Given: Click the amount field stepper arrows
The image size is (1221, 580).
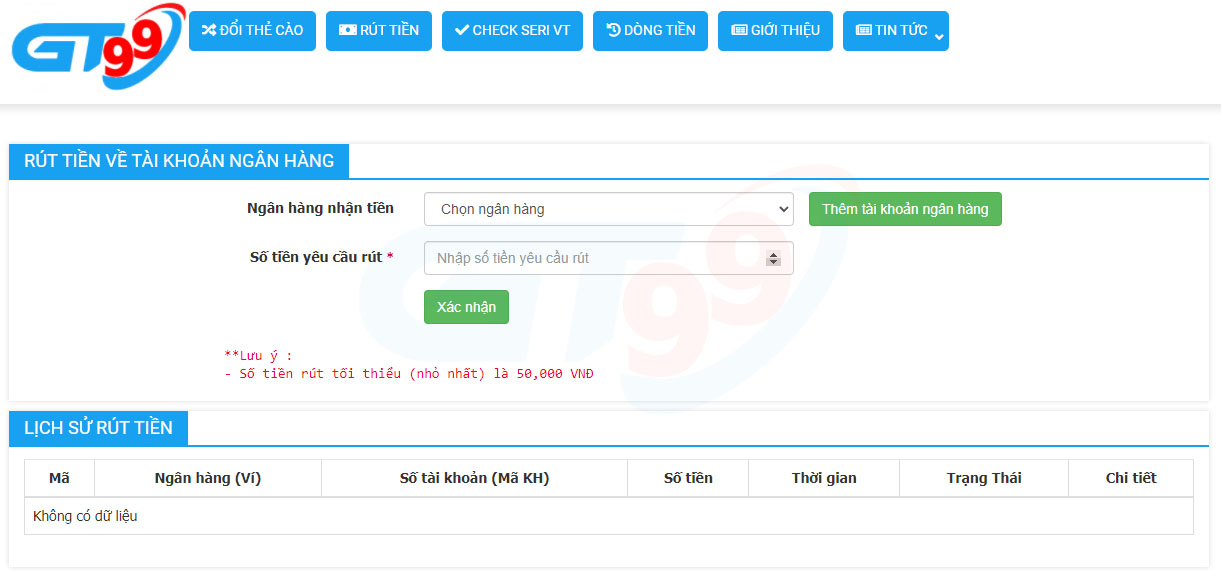Looking at the screenshot, I should click(x=773, y=258).
